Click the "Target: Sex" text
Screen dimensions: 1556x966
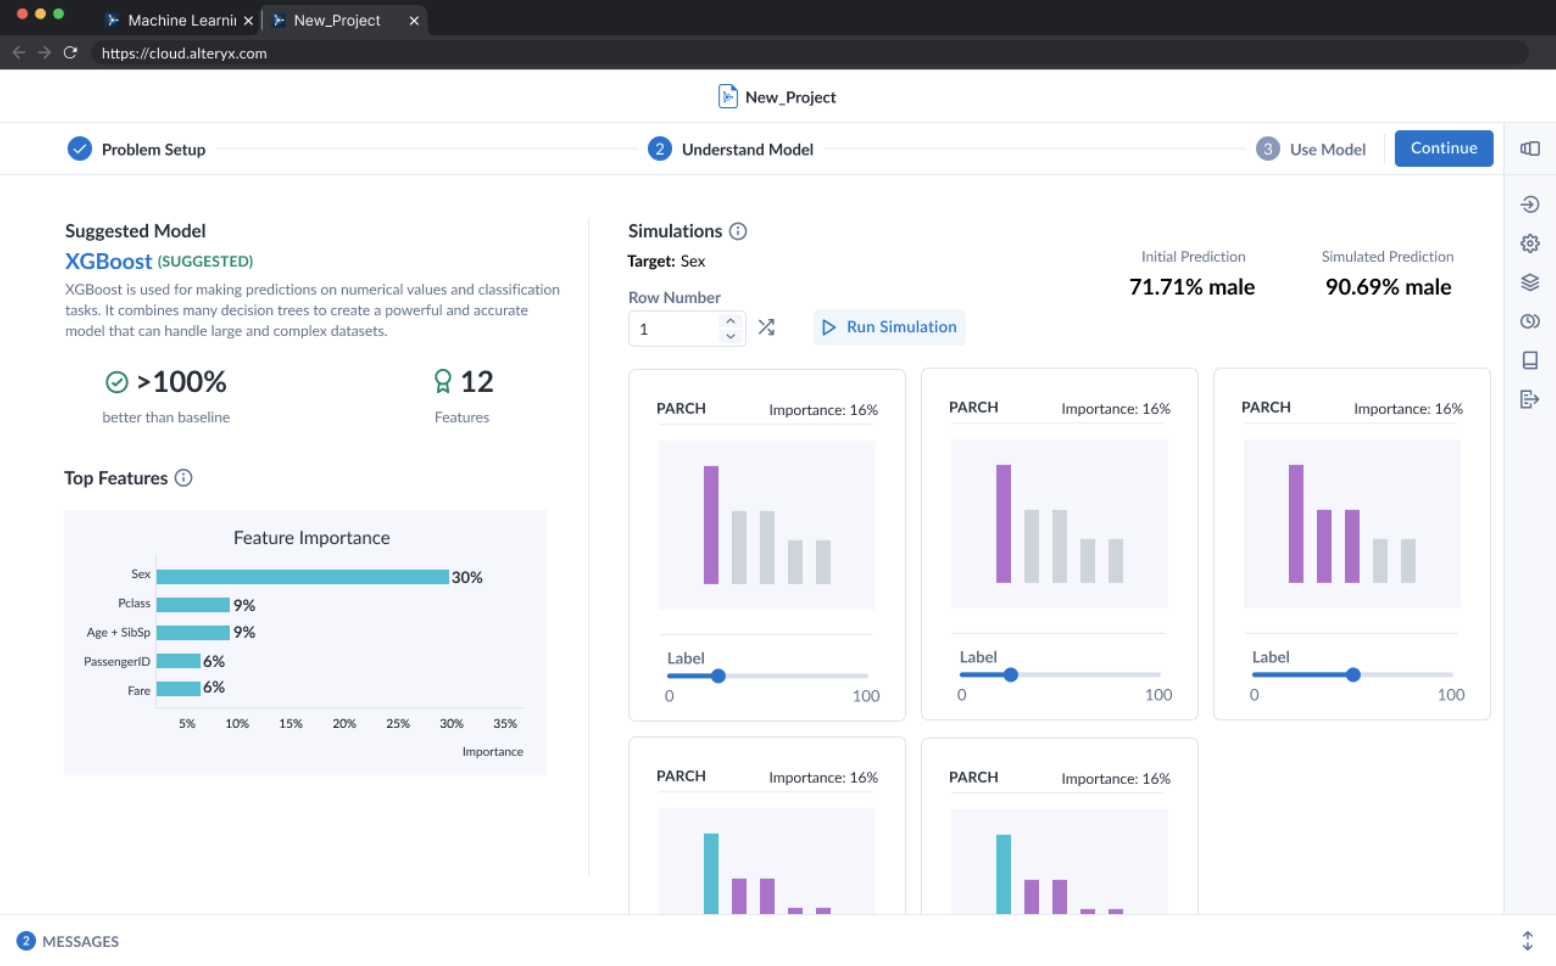click(x=666, y=261)
